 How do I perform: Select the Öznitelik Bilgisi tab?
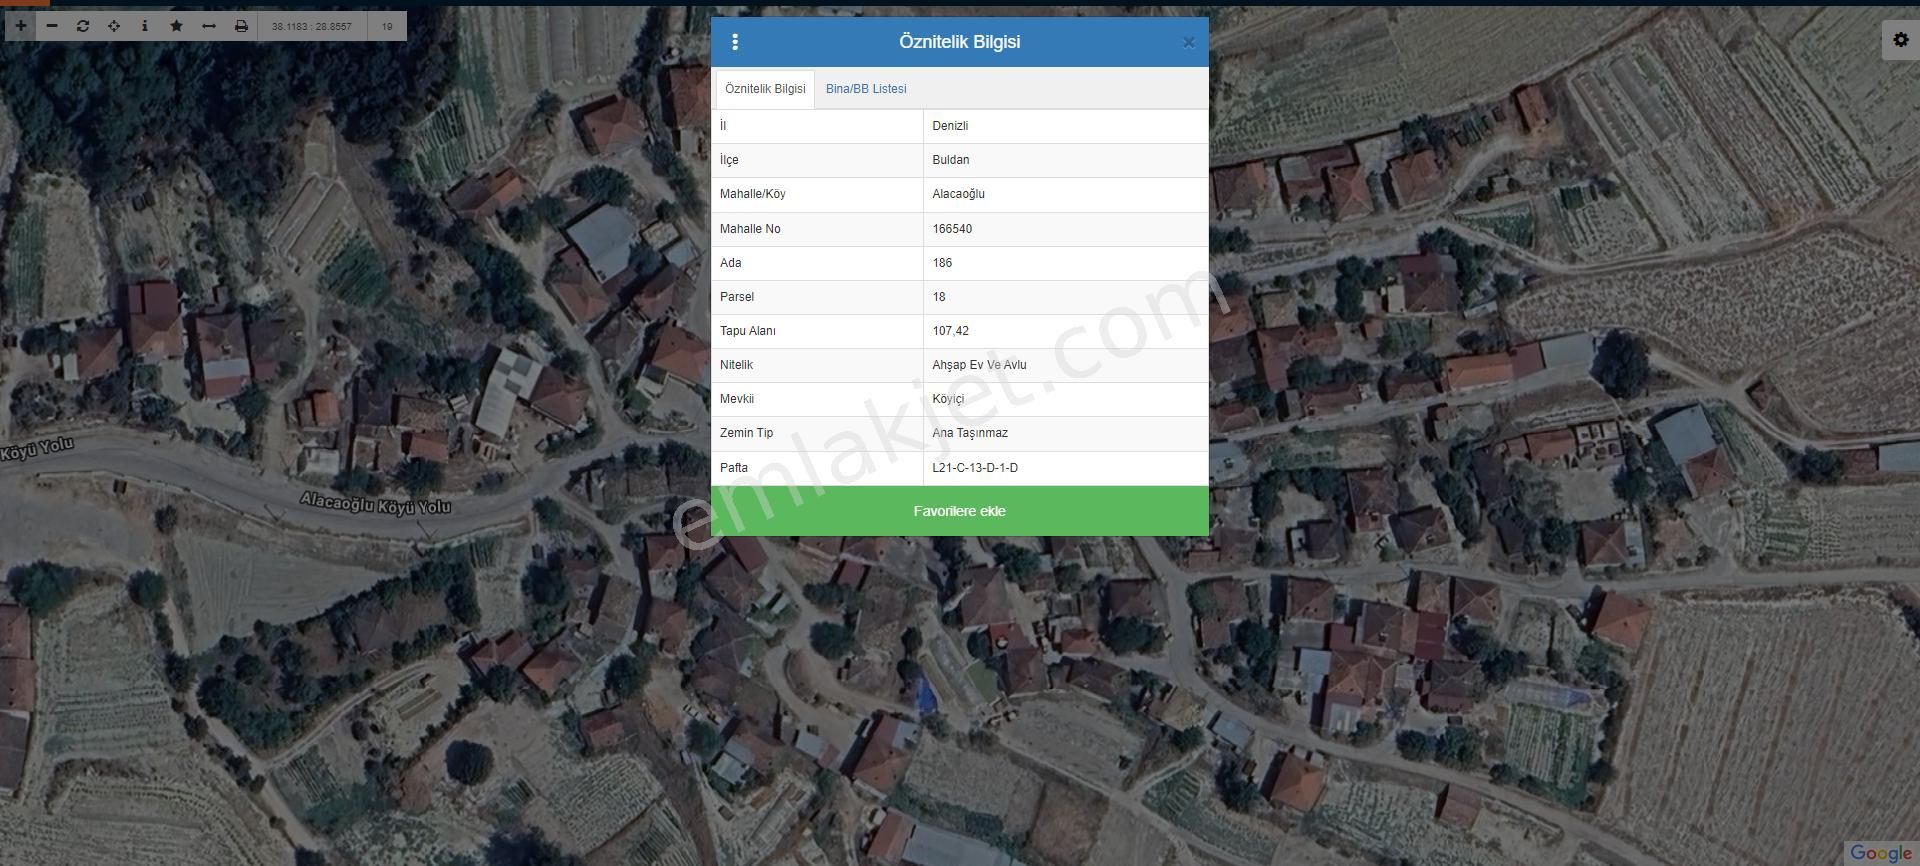765,89
